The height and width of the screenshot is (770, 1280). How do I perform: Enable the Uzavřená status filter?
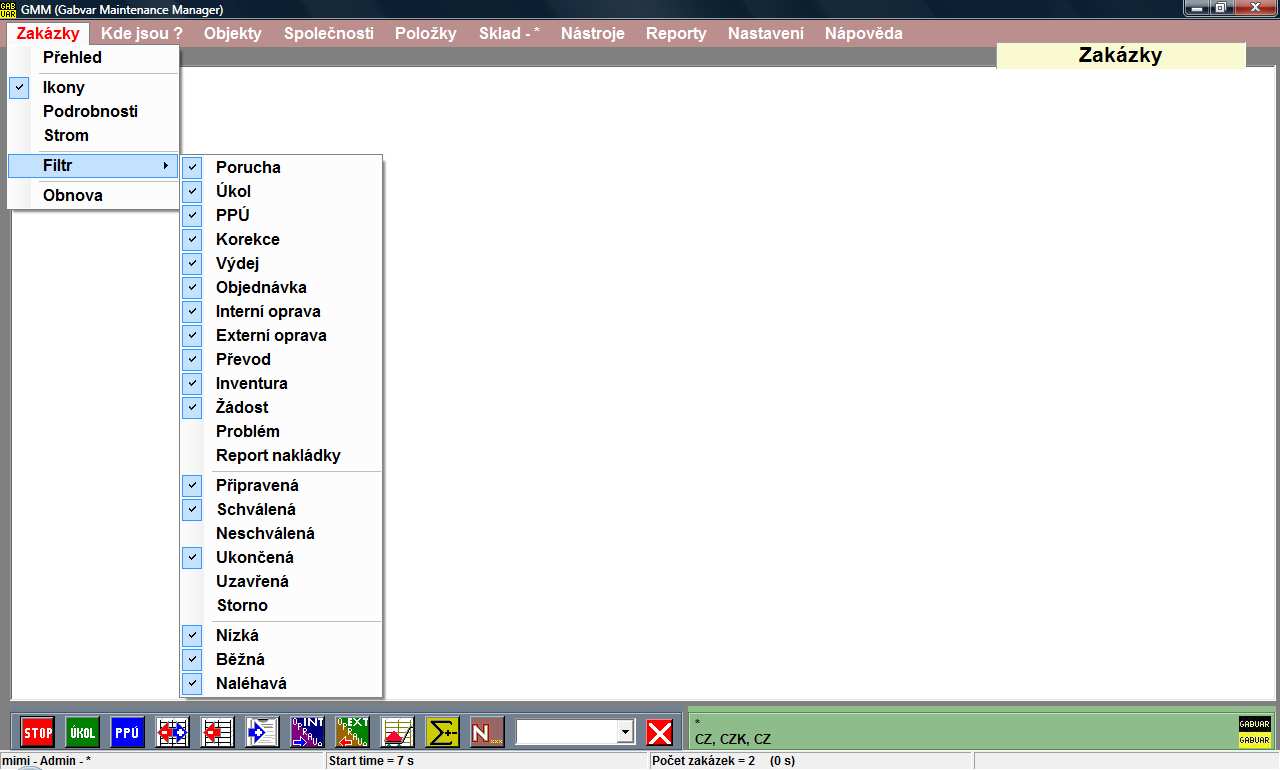tap(282, 581)
